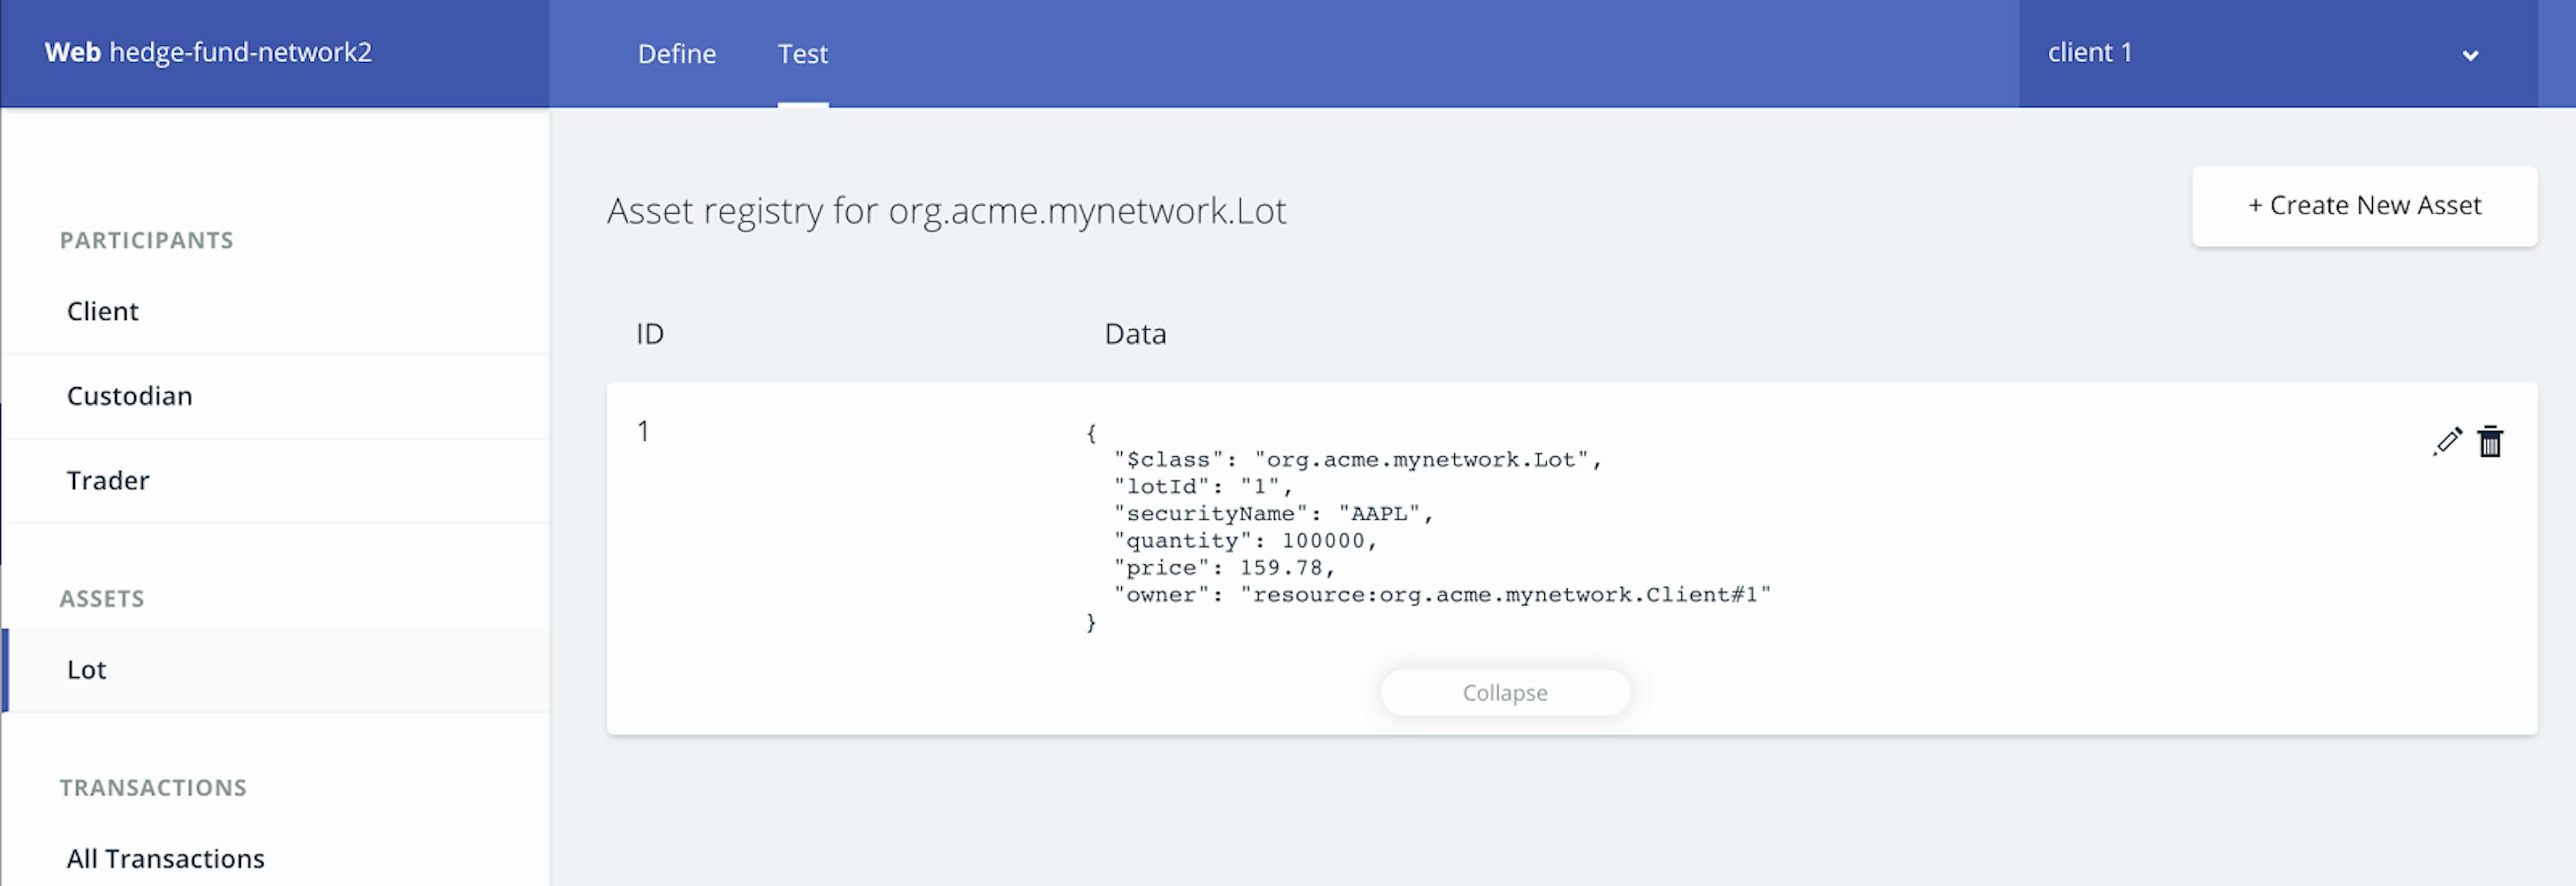
Task: Switch to the Define tab
Action: tap(677, 53)
